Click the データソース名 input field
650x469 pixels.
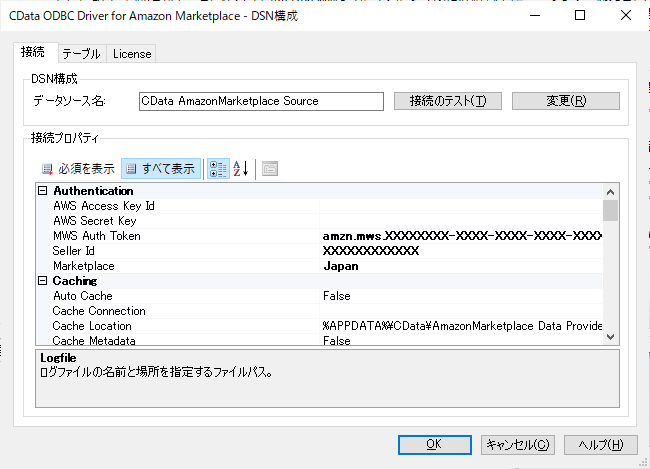coord(261,101)
